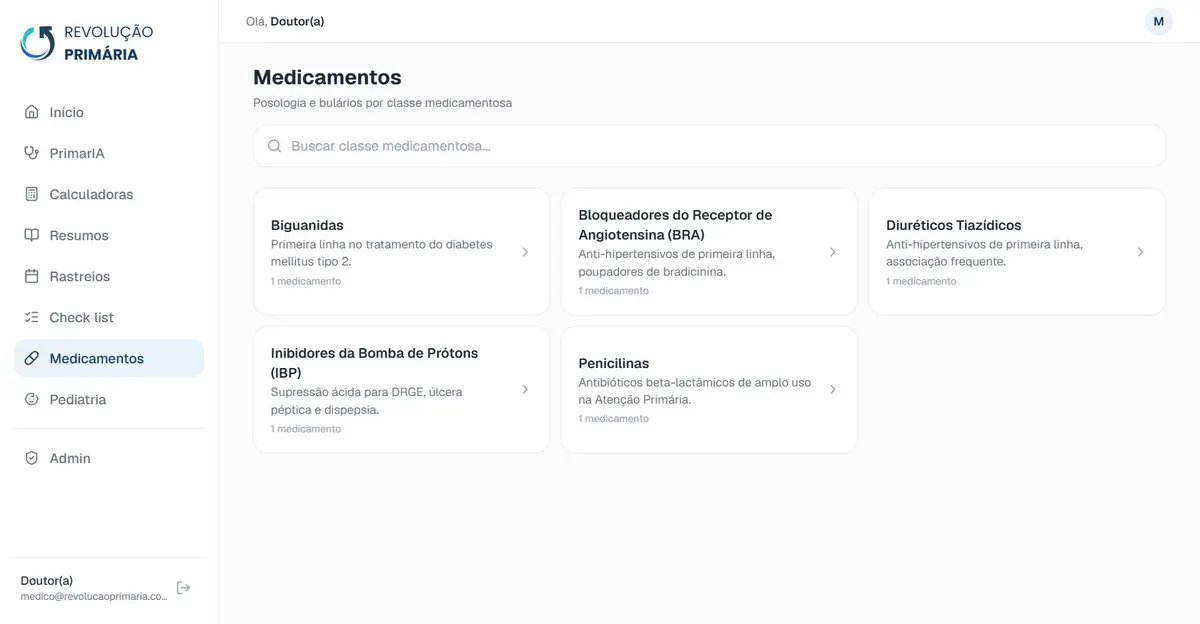1200x624 pixels.
Task: Open Rastreios from the sidebar
Action: pyautogui.click(x=109, y=276)
